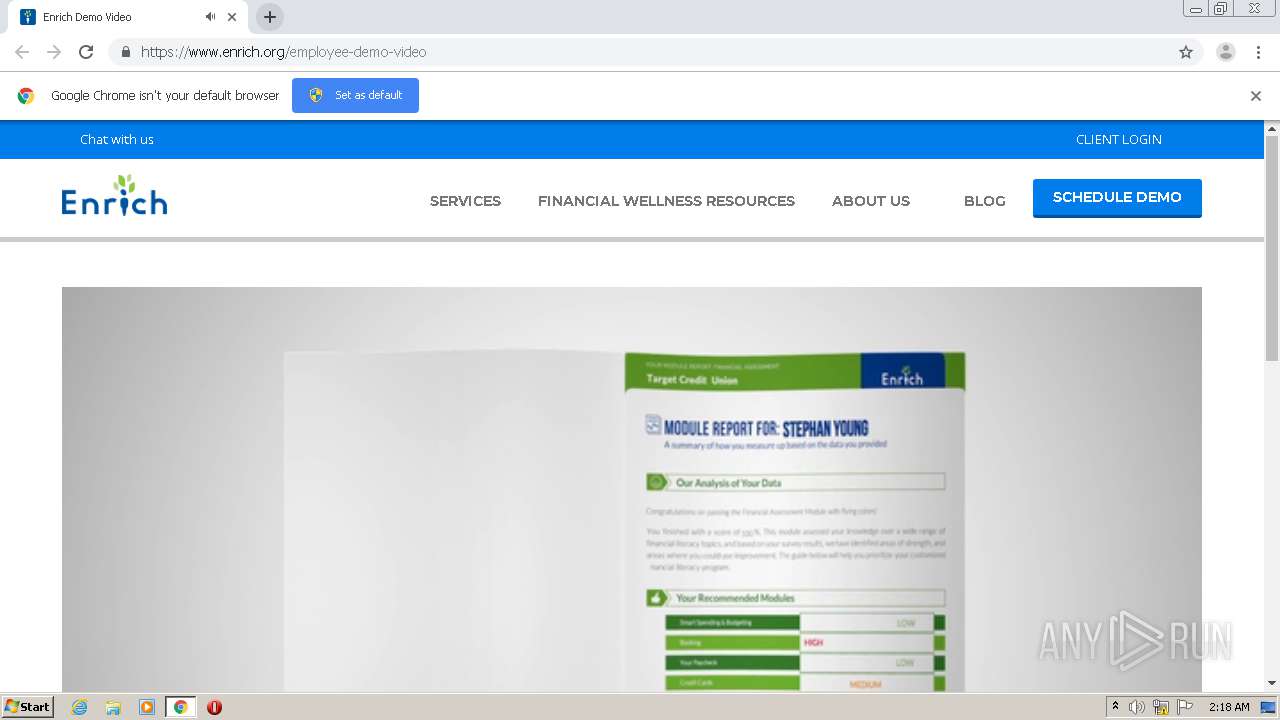Click scrollbar up arrow
This screenshot has width=1280, height=720.
click(1272, 128)
